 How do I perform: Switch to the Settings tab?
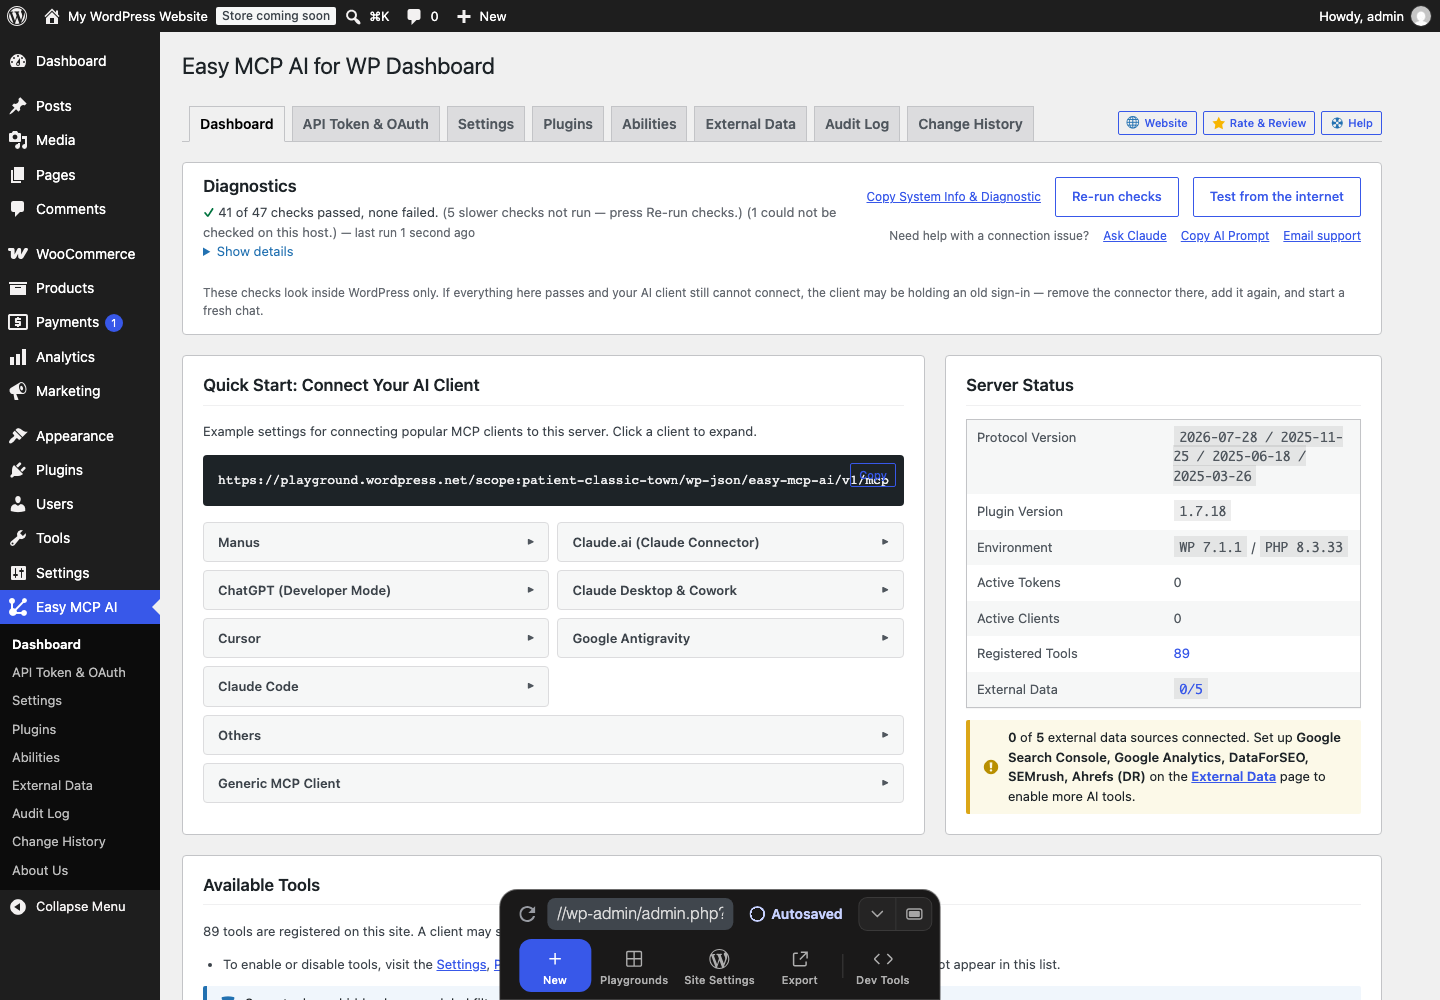(486, 124)
